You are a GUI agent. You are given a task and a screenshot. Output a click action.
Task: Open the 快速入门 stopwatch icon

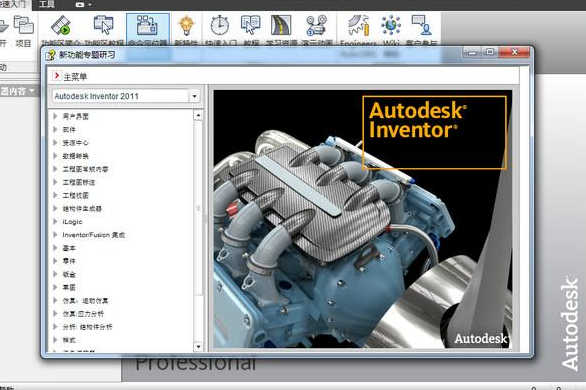coord(220,26)
